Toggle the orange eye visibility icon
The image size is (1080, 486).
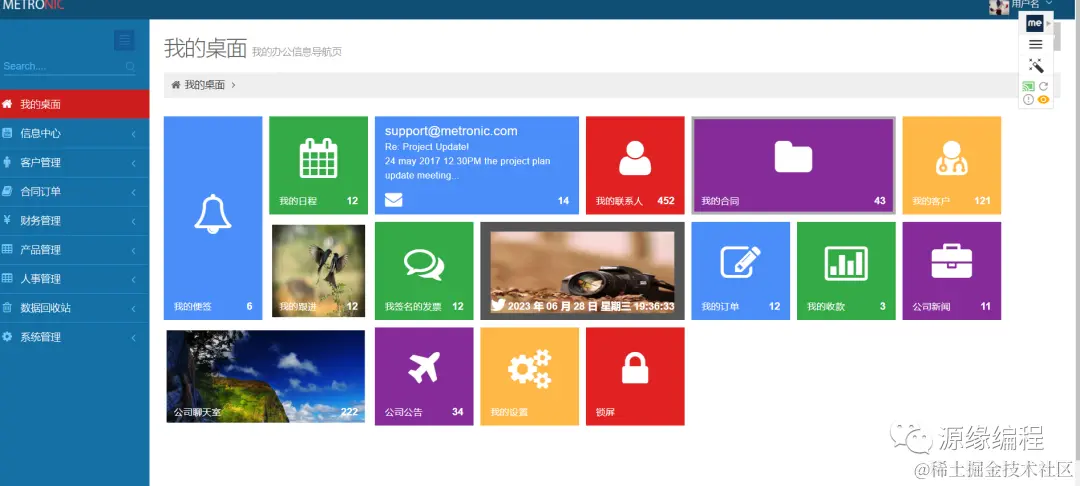coord(1043,99)
